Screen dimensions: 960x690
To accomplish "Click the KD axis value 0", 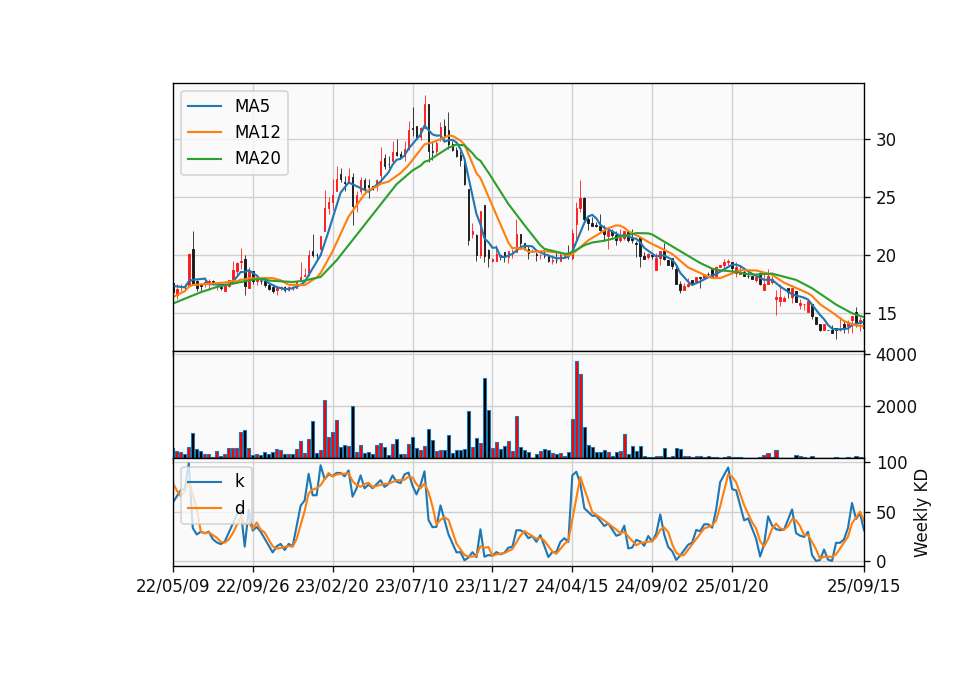I will [x=881, y=561].
